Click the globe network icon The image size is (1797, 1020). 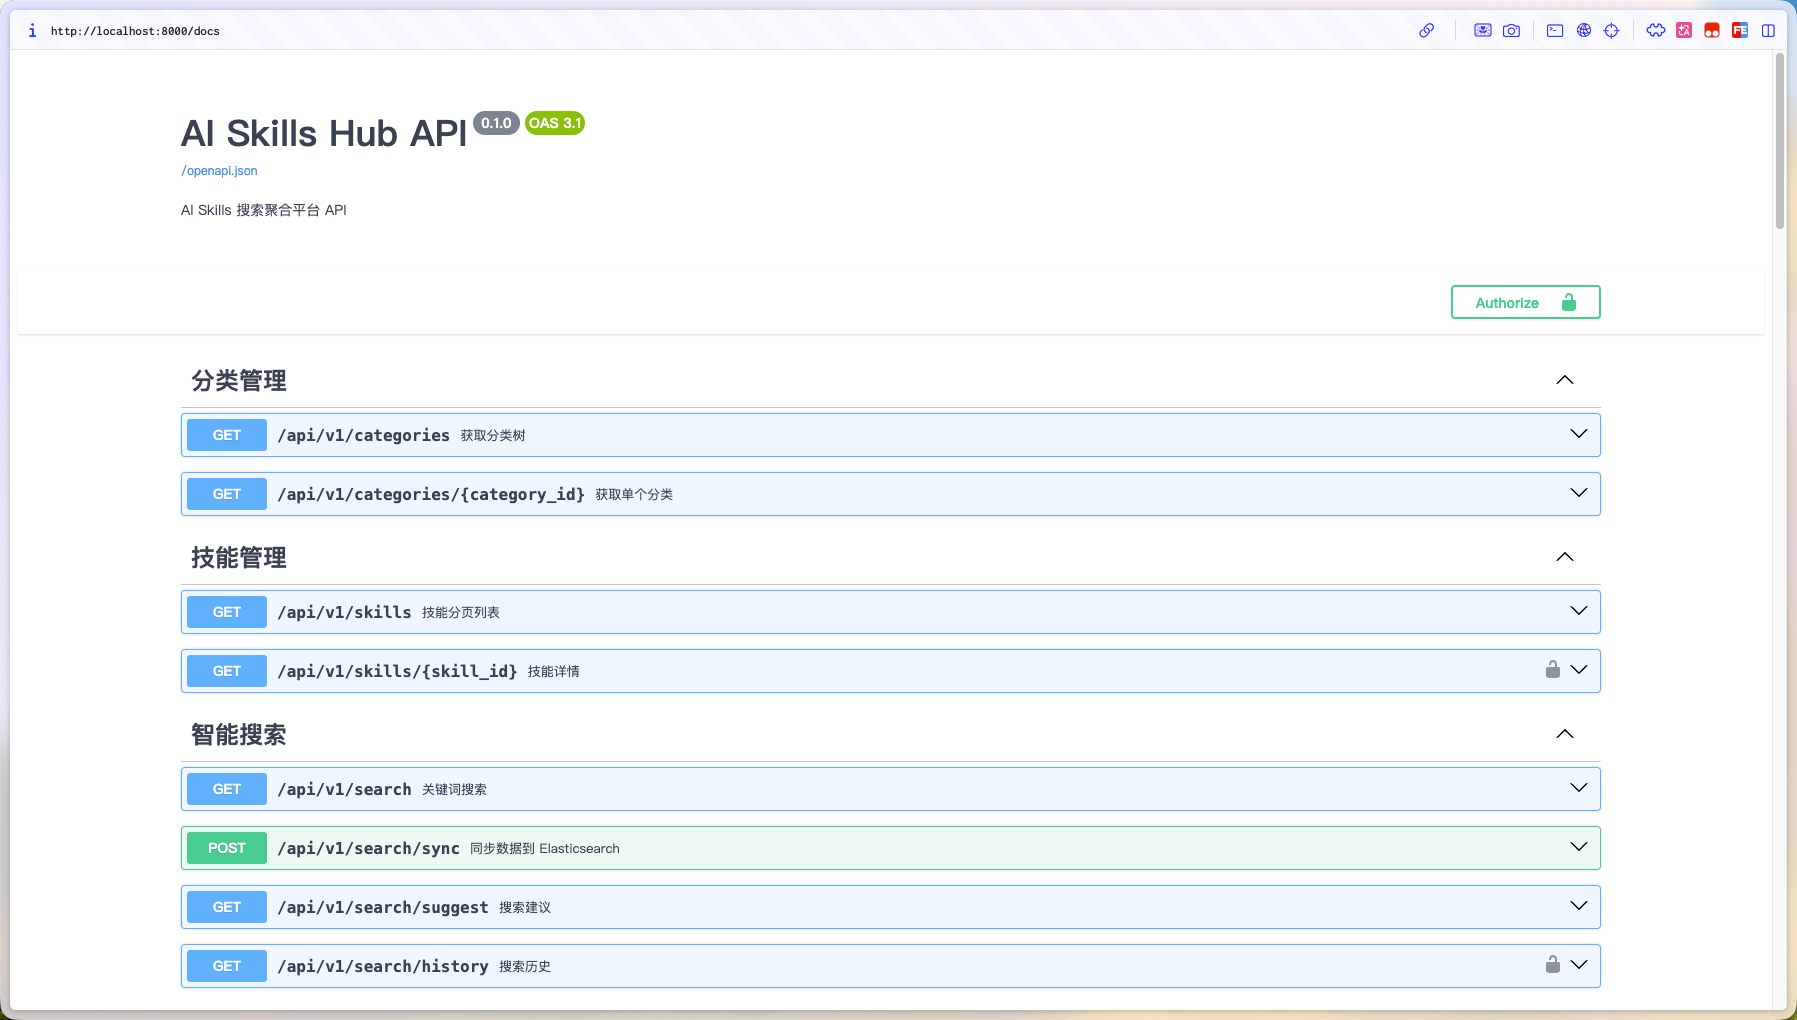click(1583, 31)
